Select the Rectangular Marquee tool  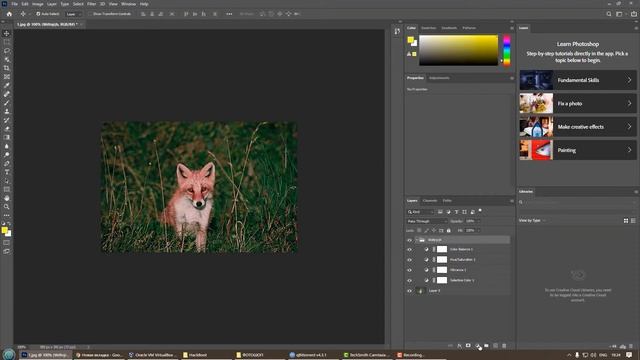click(7, 42)
